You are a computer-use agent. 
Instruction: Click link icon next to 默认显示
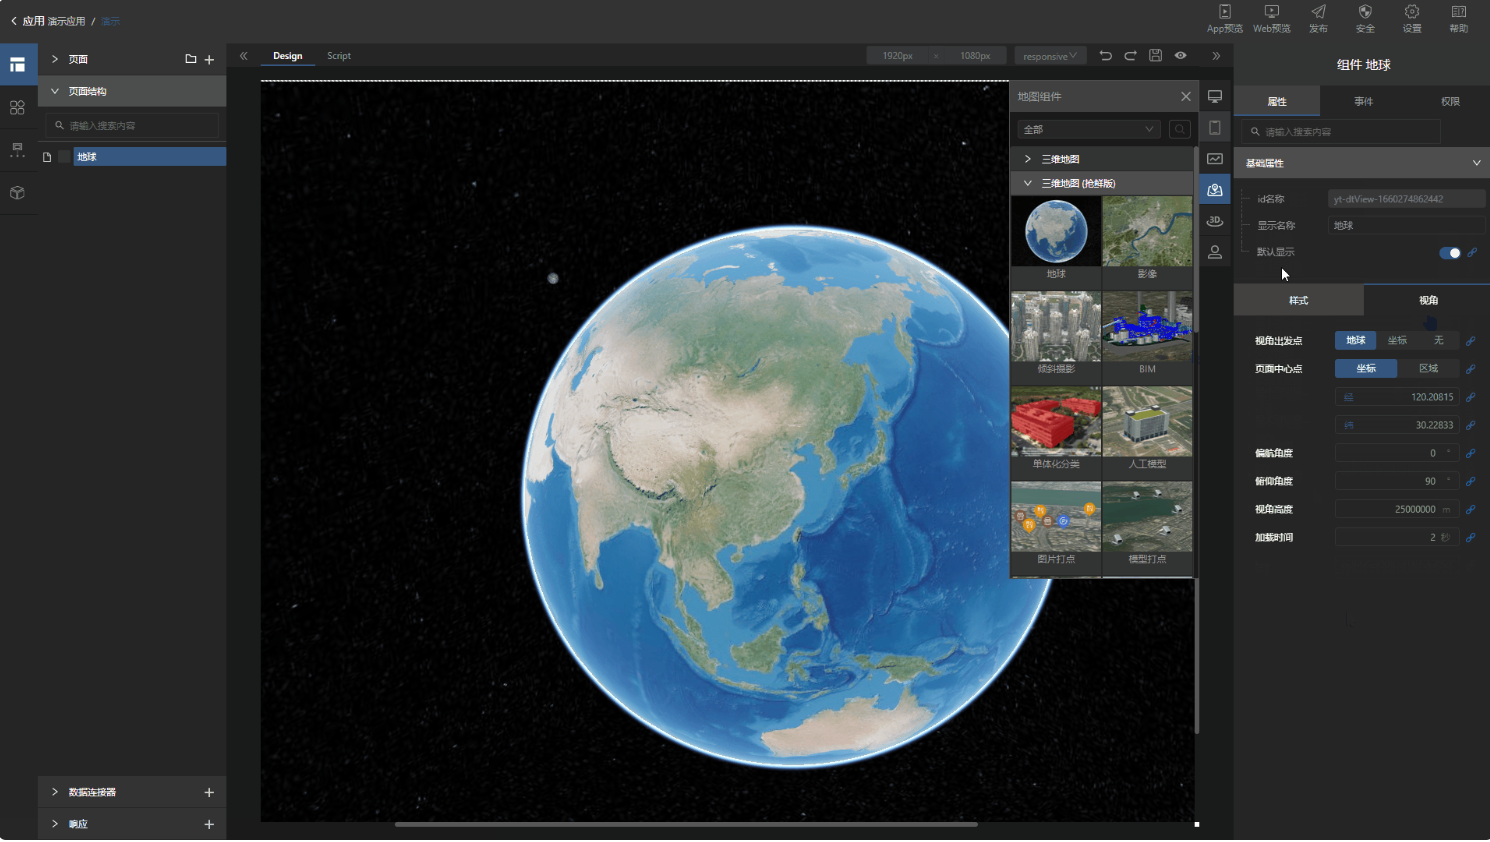(x=1471, y=253)
